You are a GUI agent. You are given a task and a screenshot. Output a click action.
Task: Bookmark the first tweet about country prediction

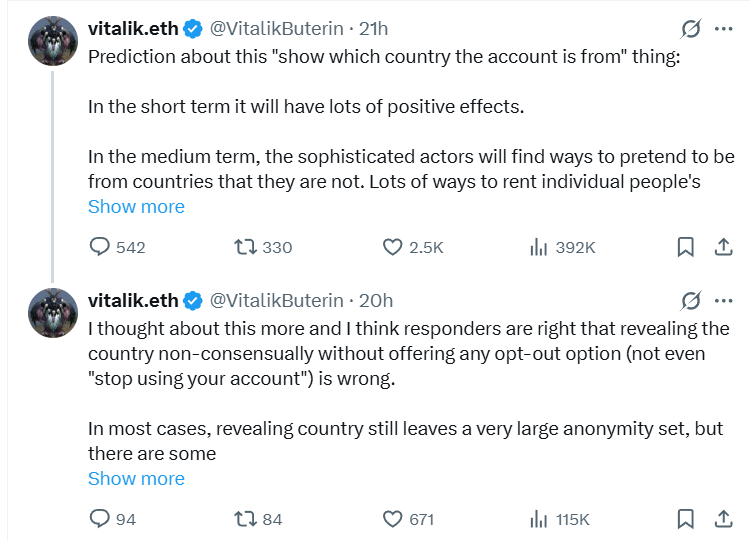[685, 247]
